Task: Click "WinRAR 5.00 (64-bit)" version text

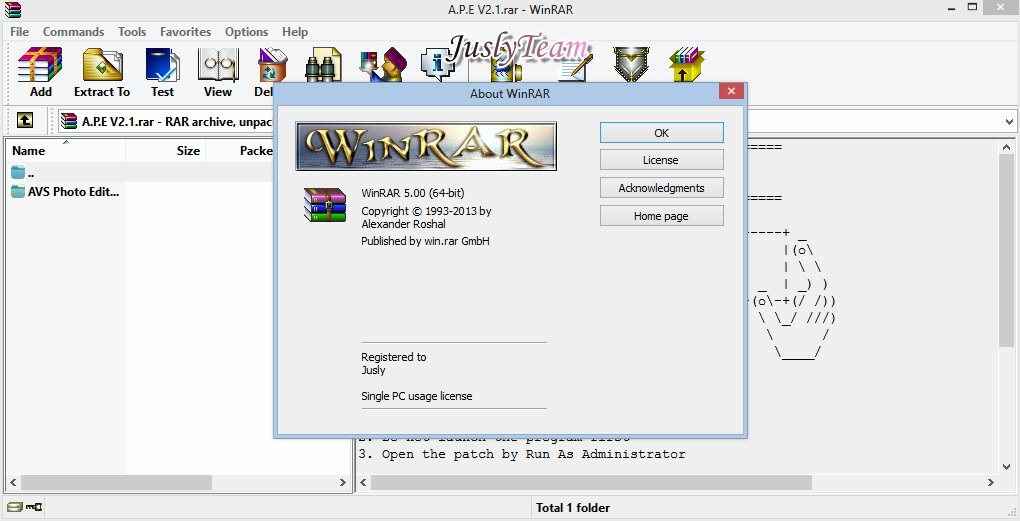Action: 413,193
